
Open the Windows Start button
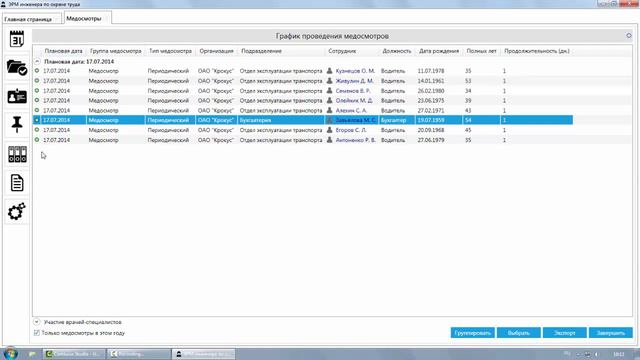point(10,353)
